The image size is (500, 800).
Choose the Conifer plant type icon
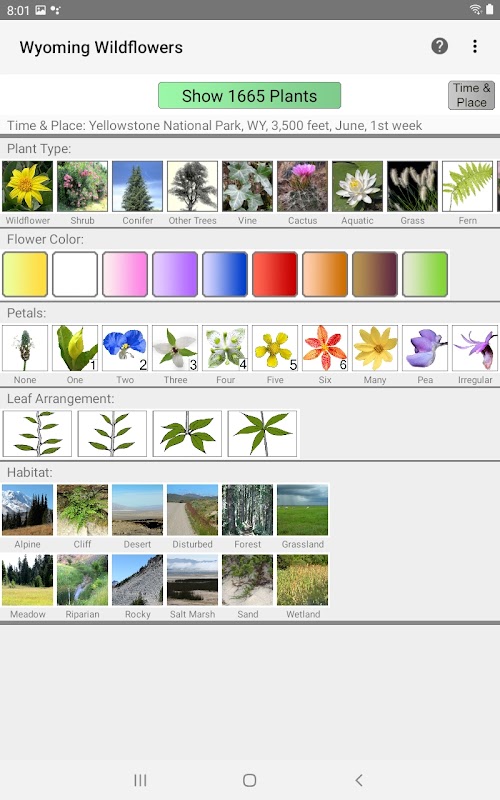(x=137, y=186)
